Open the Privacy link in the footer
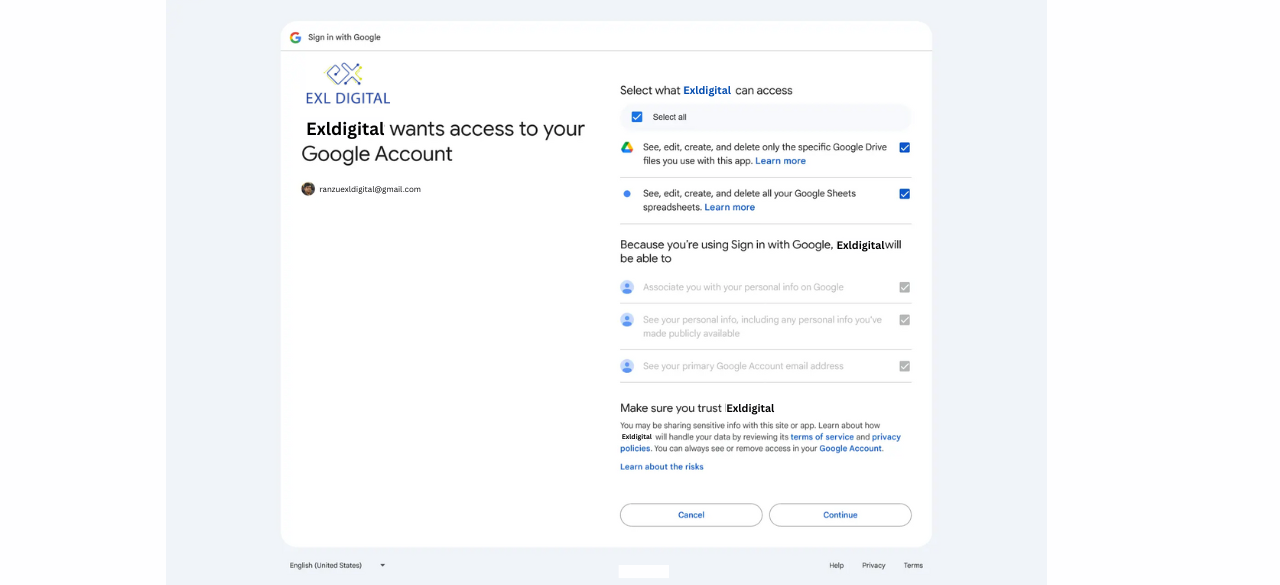 [x=874, y=565]
